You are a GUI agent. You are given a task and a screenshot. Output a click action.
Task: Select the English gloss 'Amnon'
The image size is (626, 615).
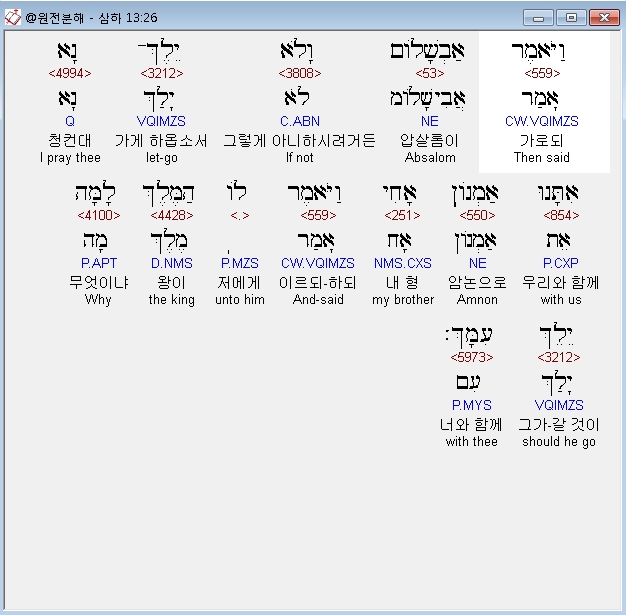point(477,300)
